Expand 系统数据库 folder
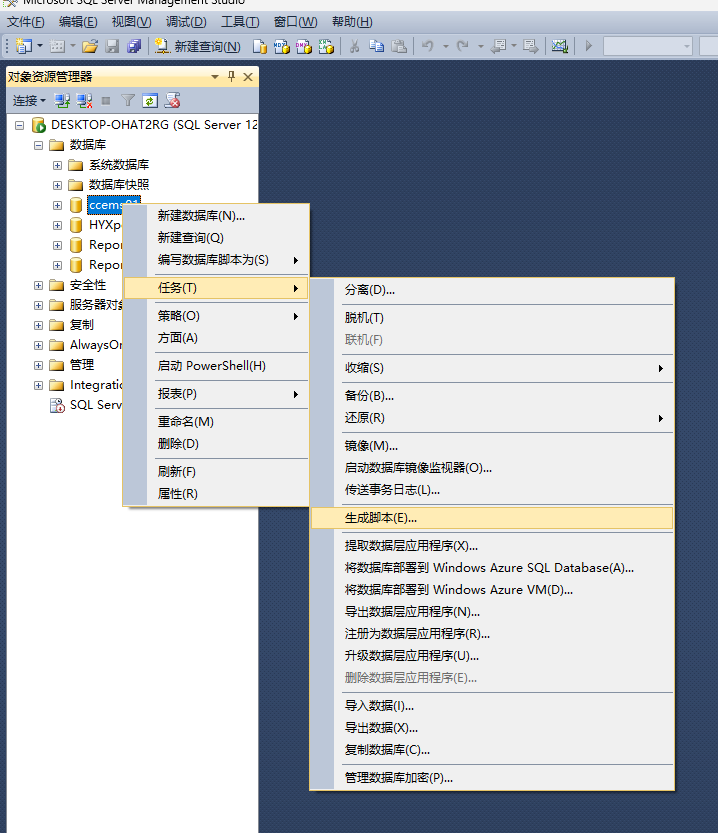The height and width of the screenshot is (833, 718). (57, 165)
